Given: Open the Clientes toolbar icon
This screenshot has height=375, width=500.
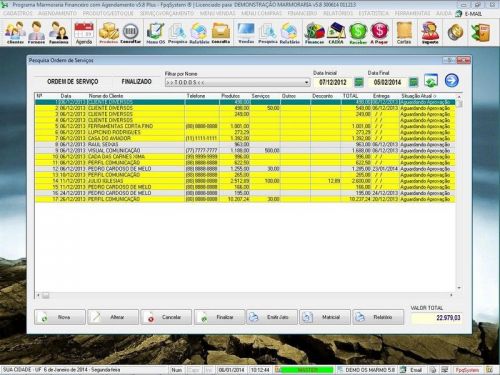Looking at the screenshot, I should click(15, 32).
